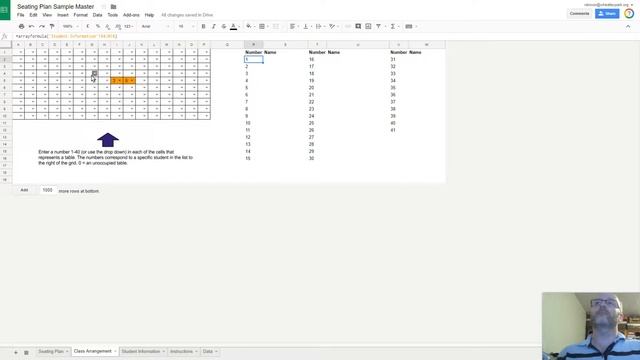The image size is (640, 360).
Task: Click the text rotation icon
Action: click(332, 26)
